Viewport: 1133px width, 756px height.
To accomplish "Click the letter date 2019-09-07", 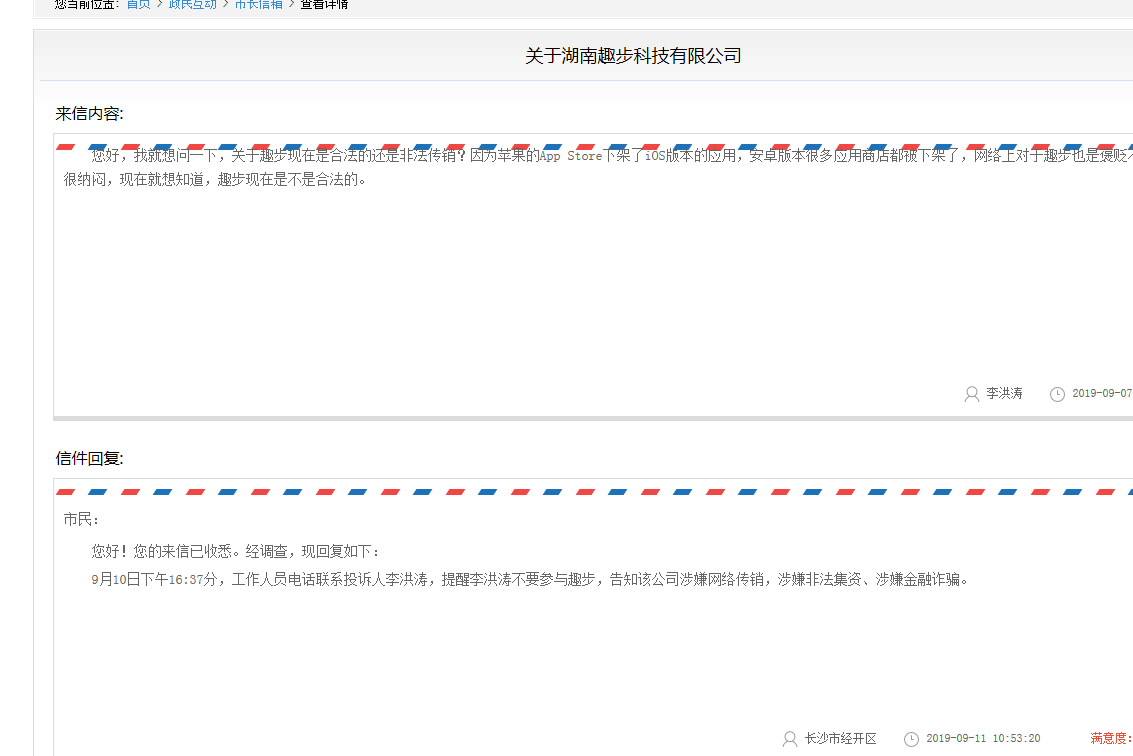I will pos(1102,393).
